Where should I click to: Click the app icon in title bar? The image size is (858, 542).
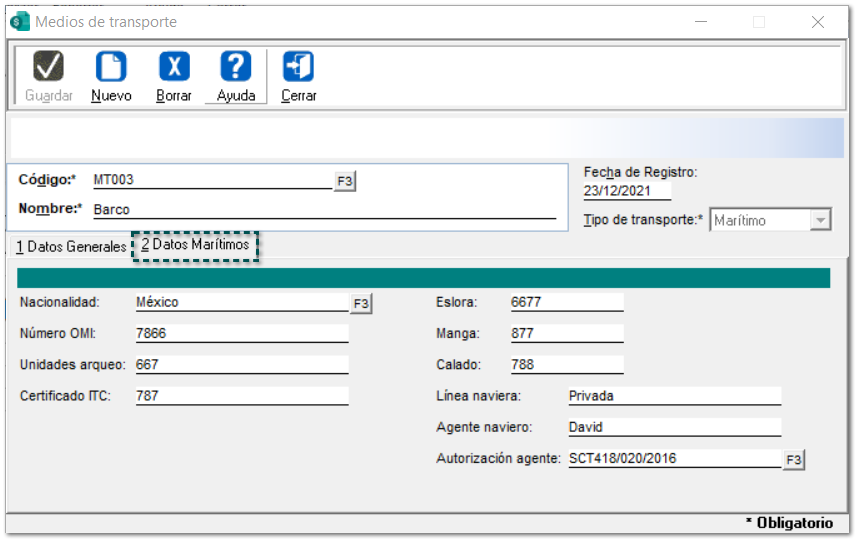point(20,22)
